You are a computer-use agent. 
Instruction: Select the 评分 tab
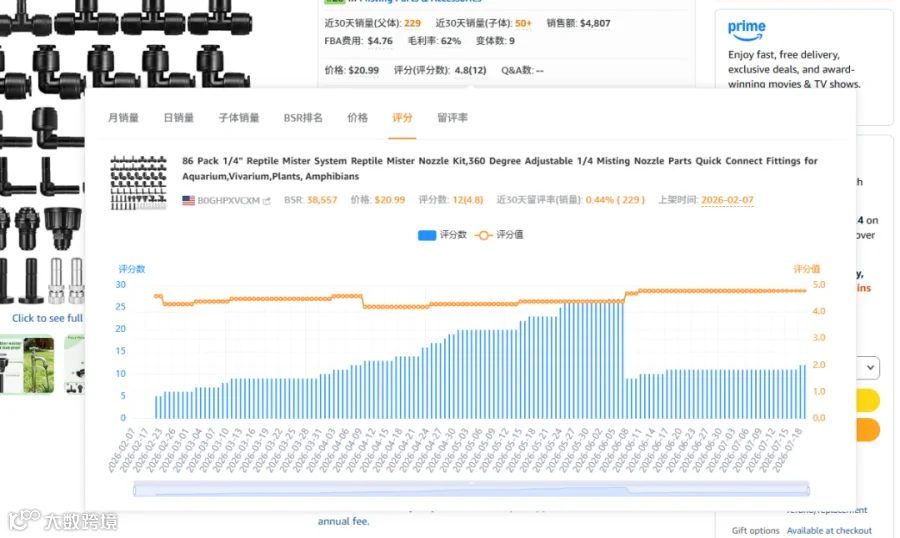click(x=402, y=118)
